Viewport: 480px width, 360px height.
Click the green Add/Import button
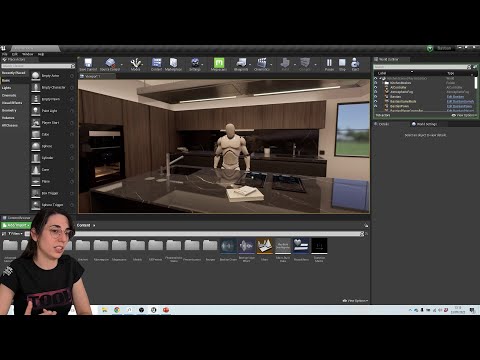tap(16, 226)
